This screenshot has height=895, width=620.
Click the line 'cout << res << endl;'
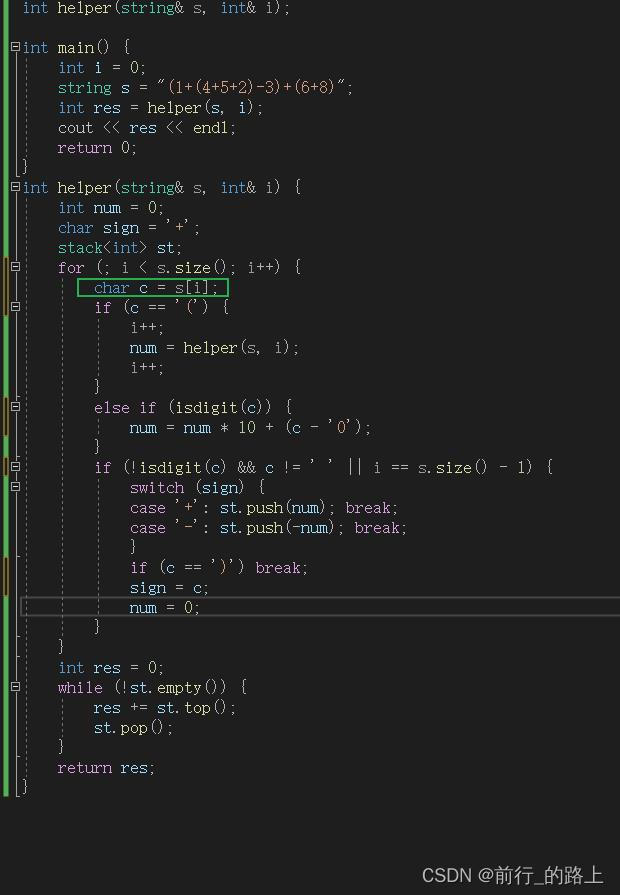tap(146, 128)
